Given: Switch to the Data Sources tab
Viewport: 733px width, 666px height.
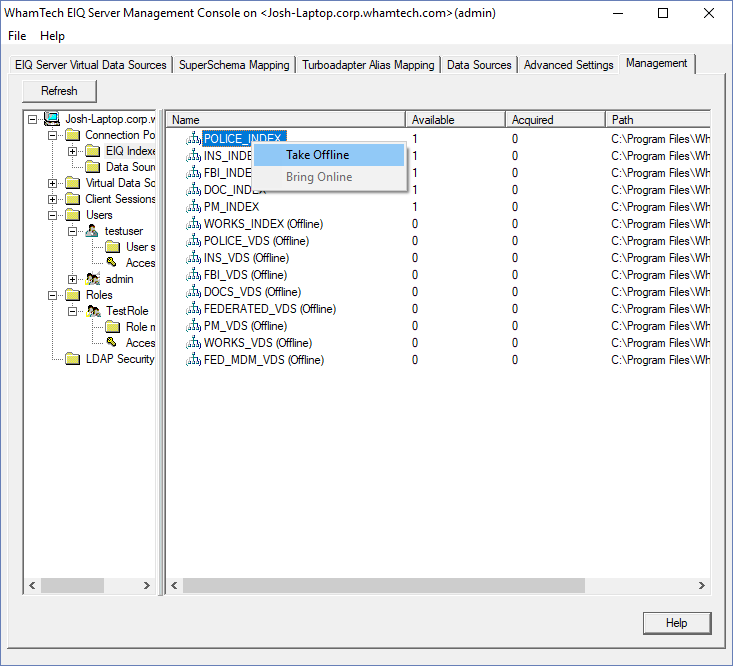Looking at the screenshot, I should (x=479, y=65).
